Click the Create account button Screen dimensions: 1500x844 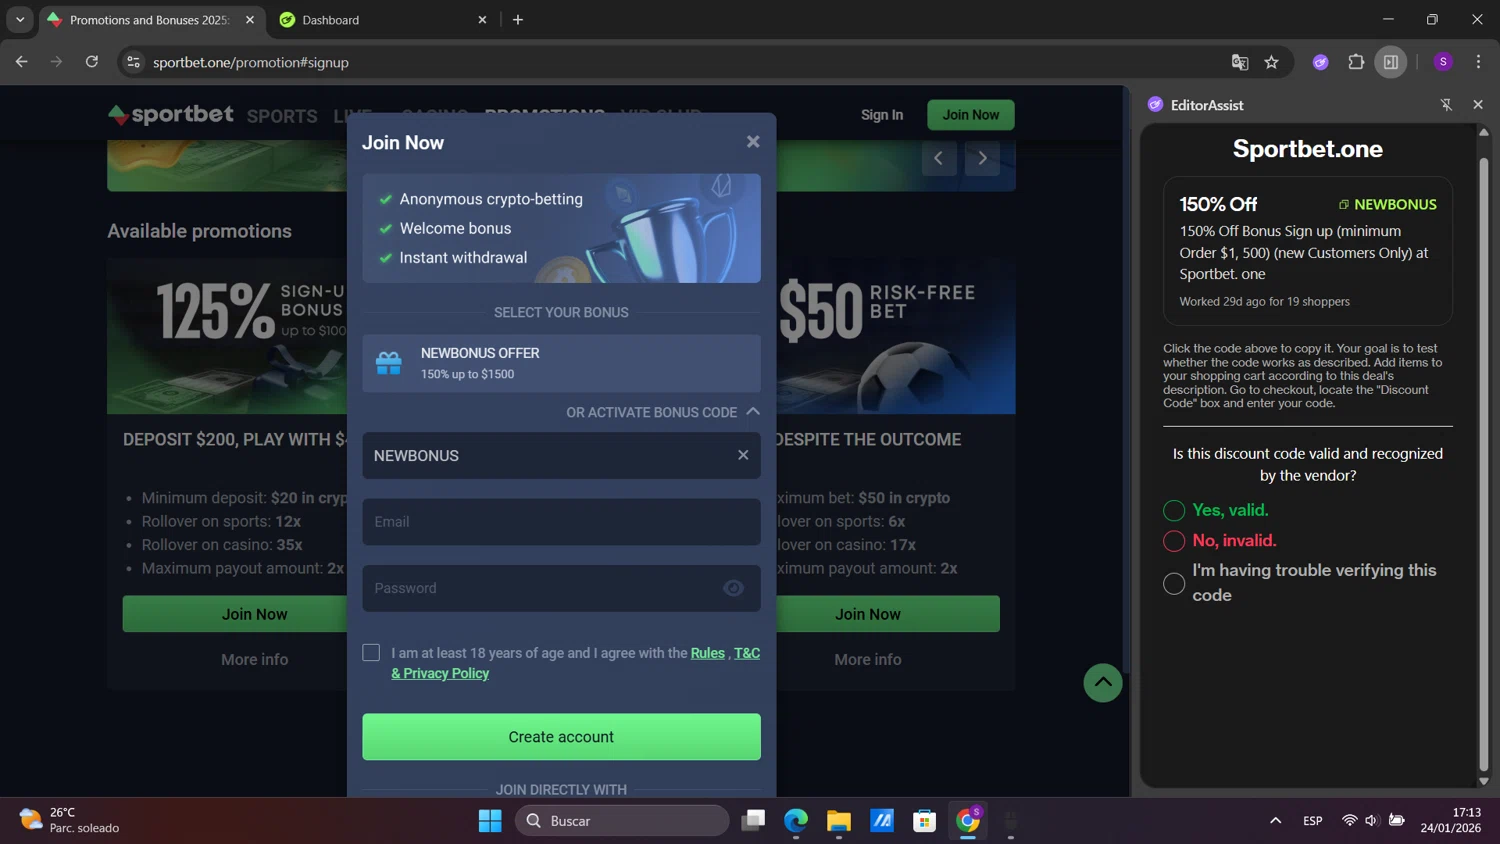pyautogui.click(x=561, y=737)
